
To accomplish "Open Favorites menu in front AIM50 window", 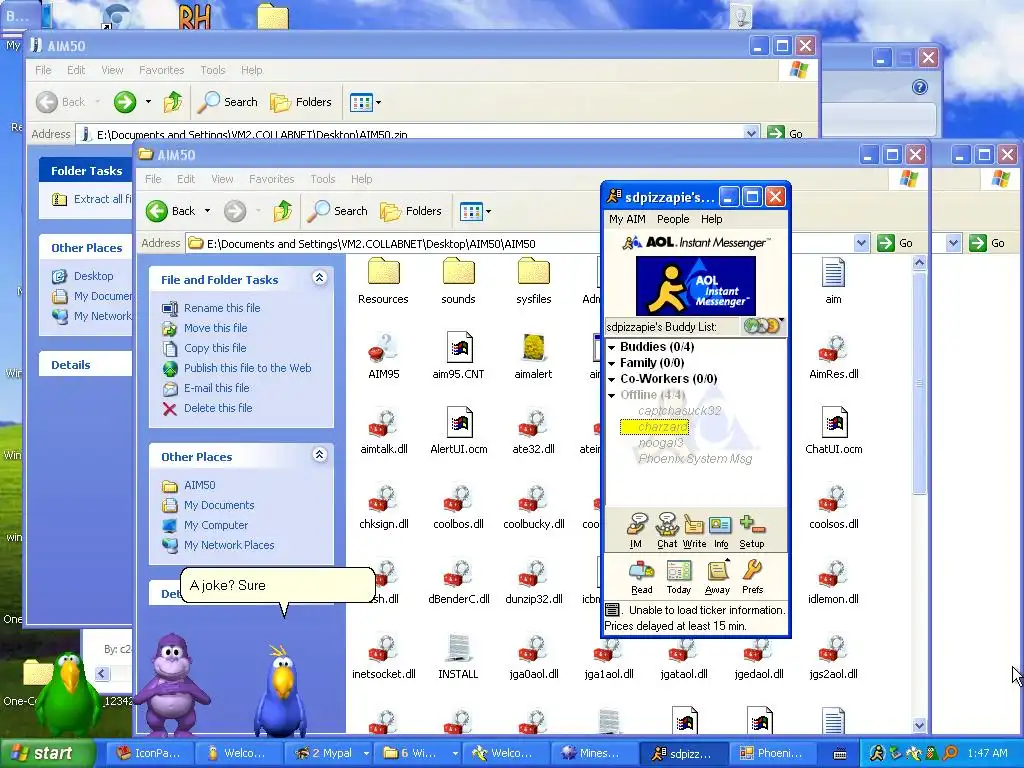I will (272, 179).
